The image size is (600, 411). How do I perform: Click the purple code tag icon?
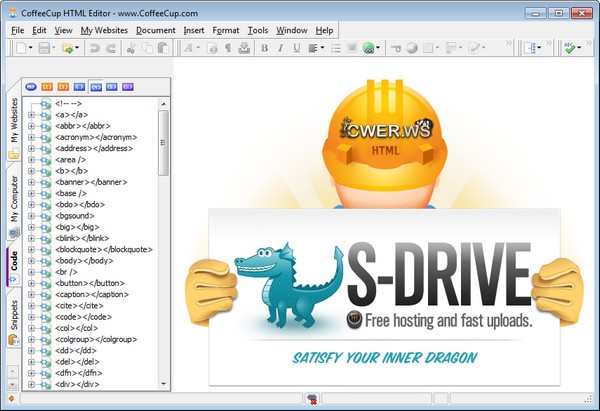tap(127, 87)
